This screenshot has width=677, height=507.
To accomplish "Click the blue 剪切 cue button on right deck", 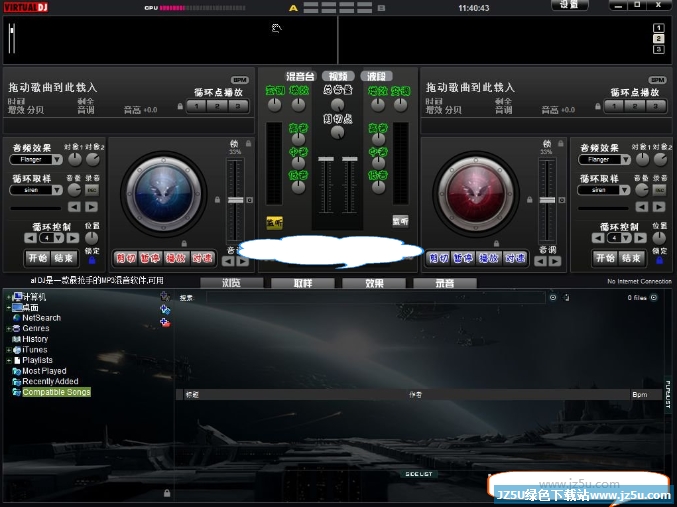I will pos(439,258).
